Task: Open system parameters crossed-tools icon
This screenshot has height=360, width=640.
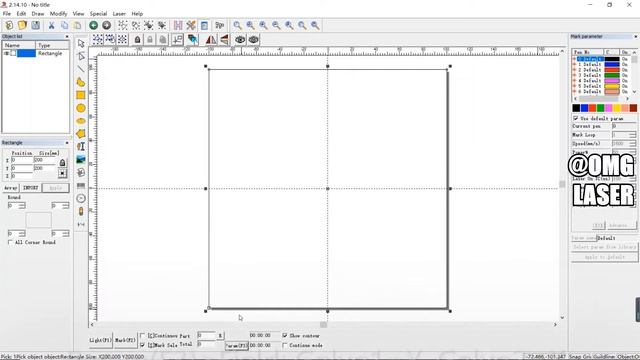Action: 191,25
